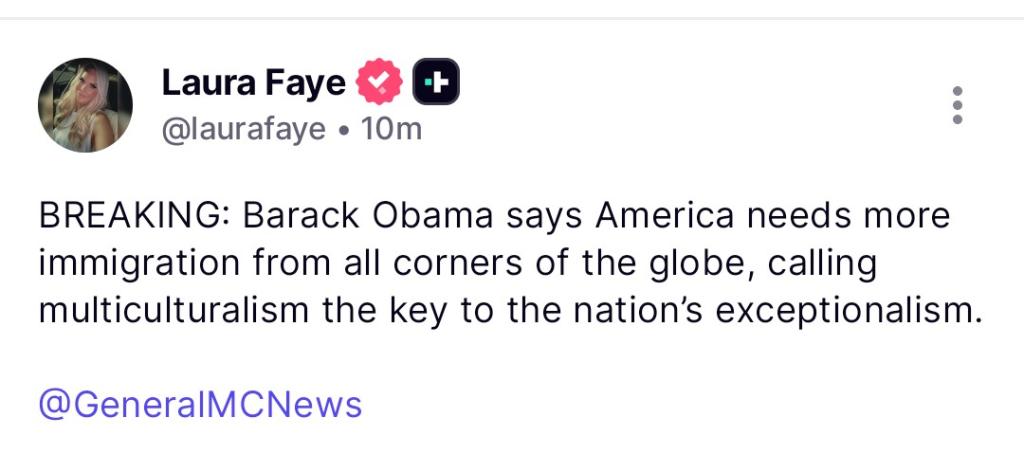Click the Laura Faye display name

pos(252,84)
